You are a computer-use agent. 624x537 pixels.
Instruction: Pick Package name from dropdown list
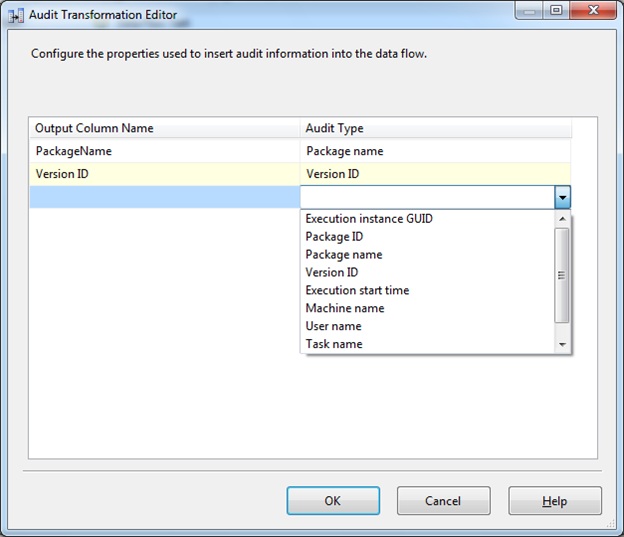click(344, 255)
